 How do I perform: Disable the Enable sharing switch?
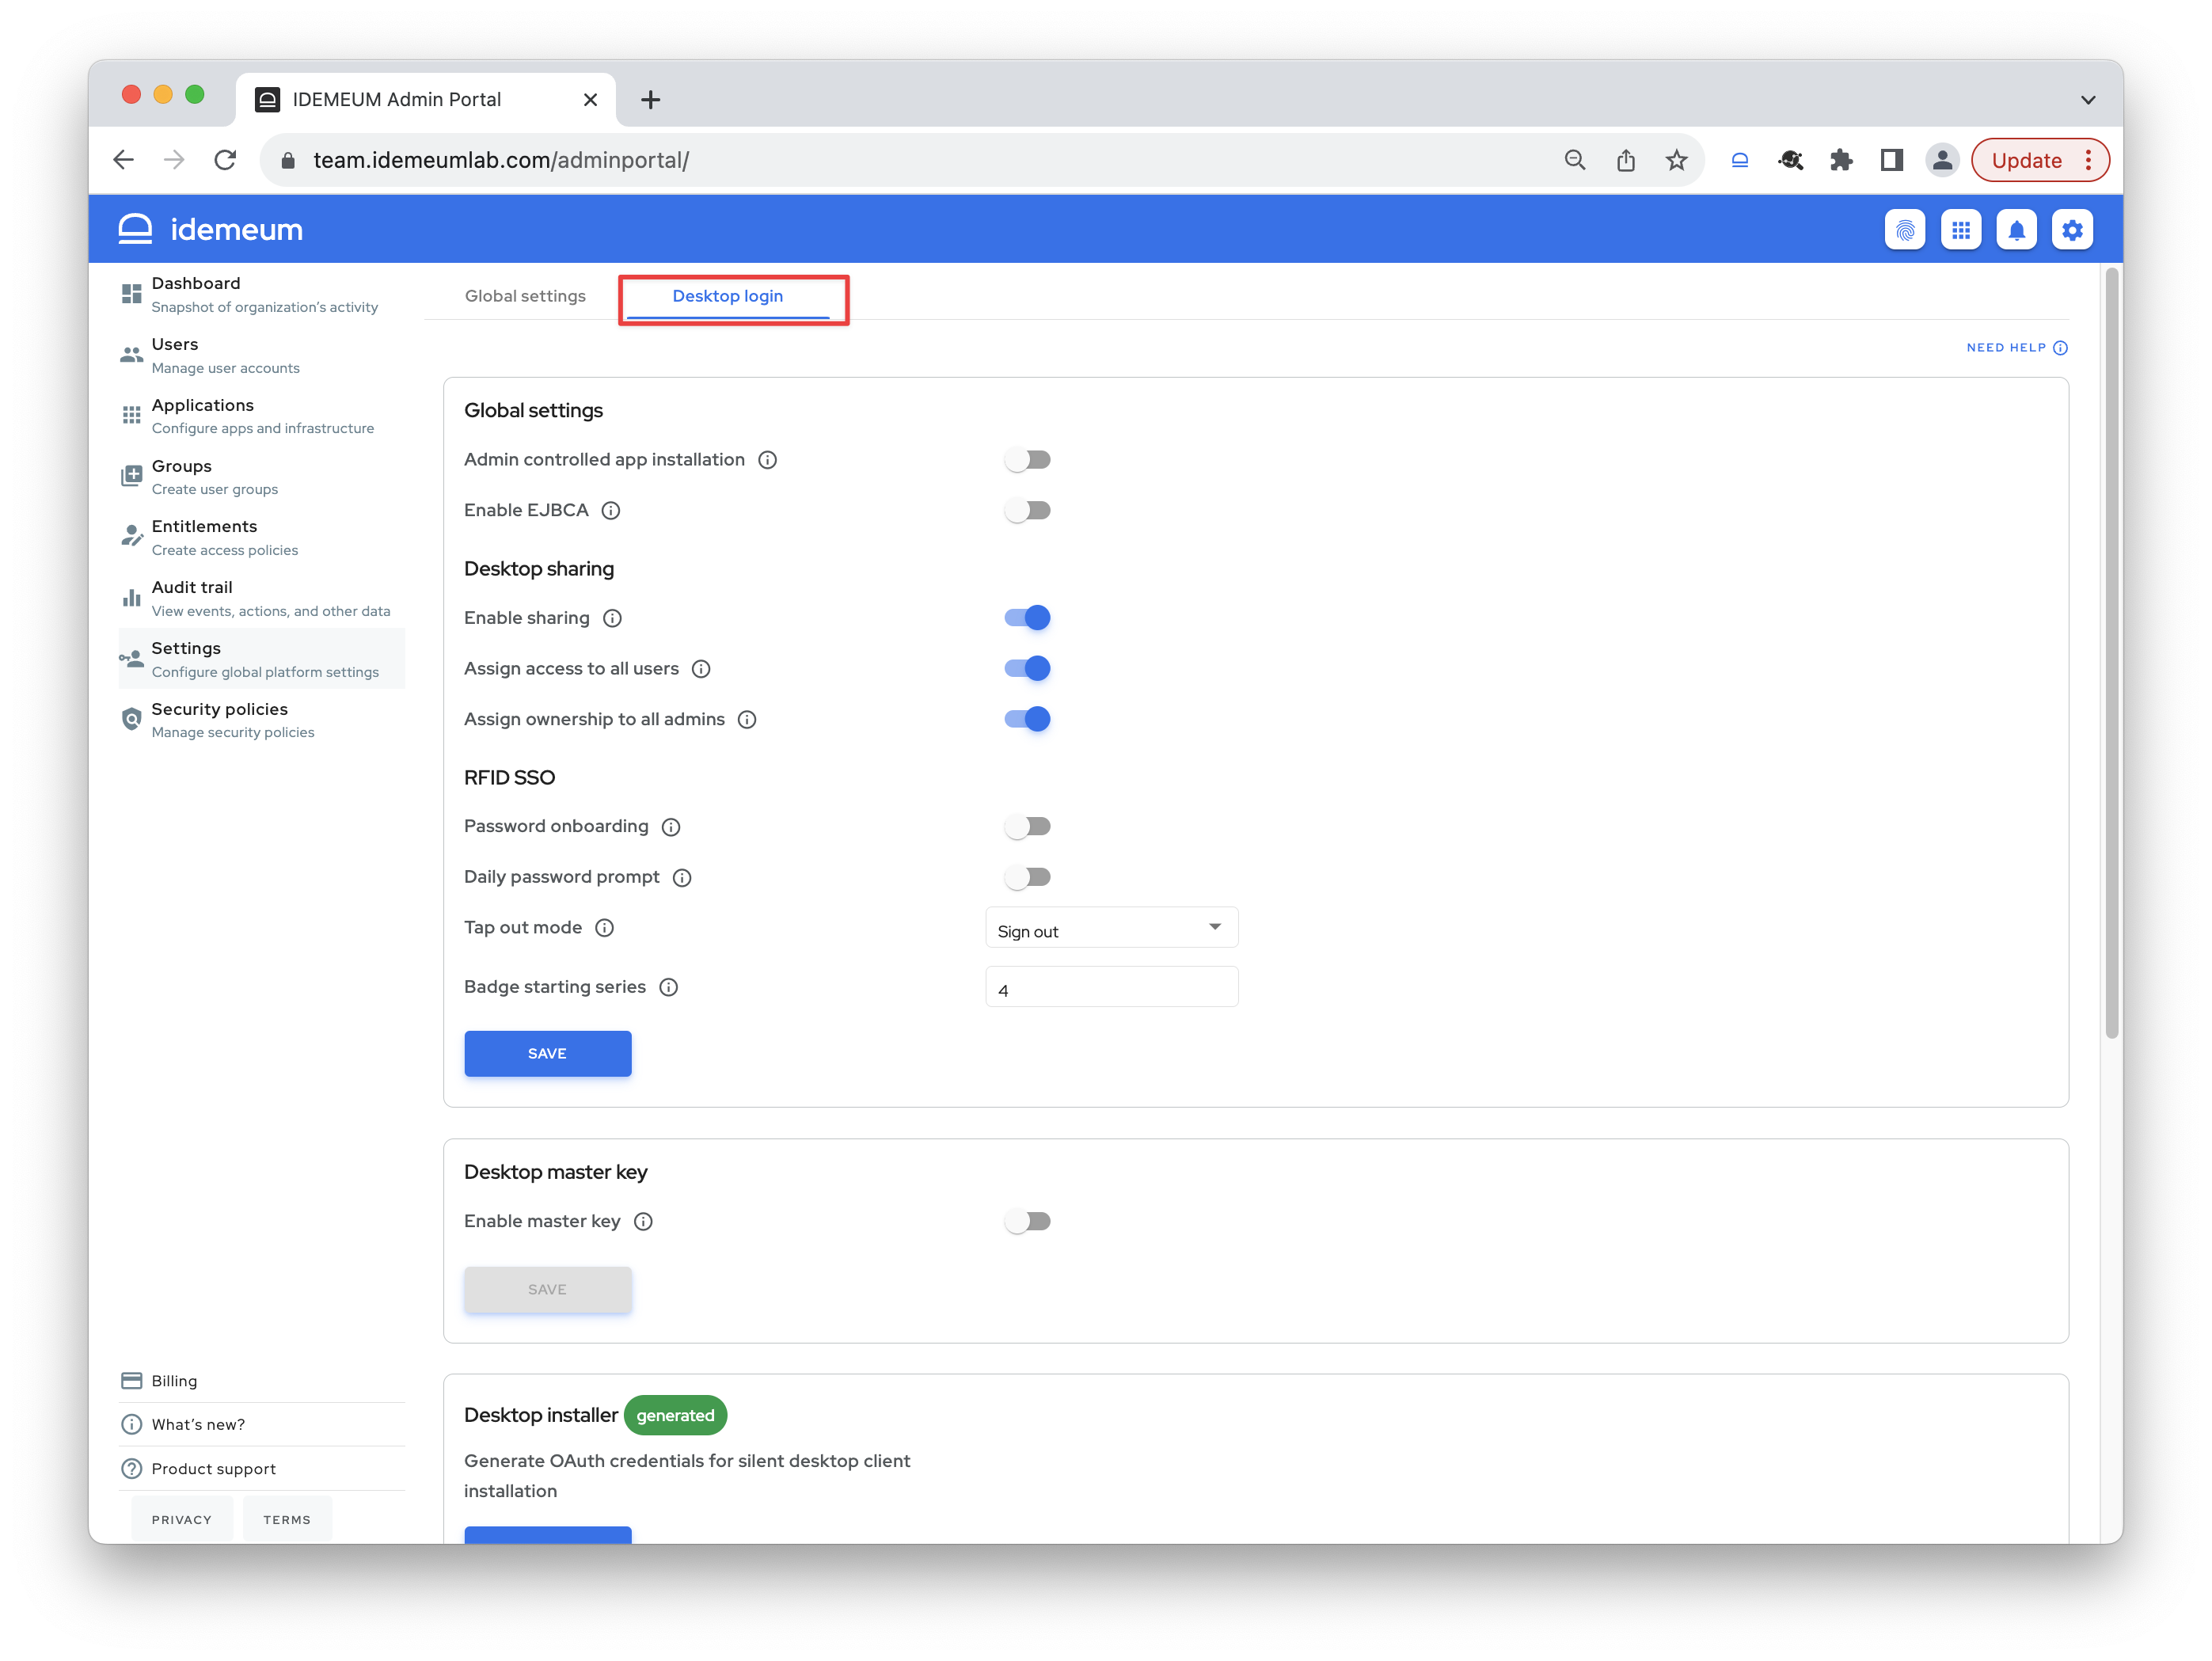(x=1027, y=618)
